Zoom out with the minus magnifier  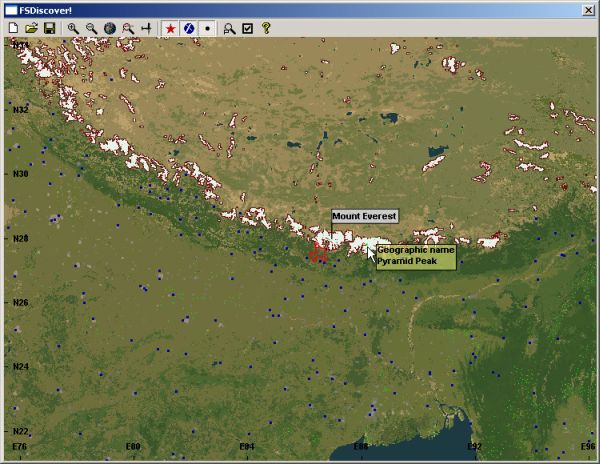point(91,29)
